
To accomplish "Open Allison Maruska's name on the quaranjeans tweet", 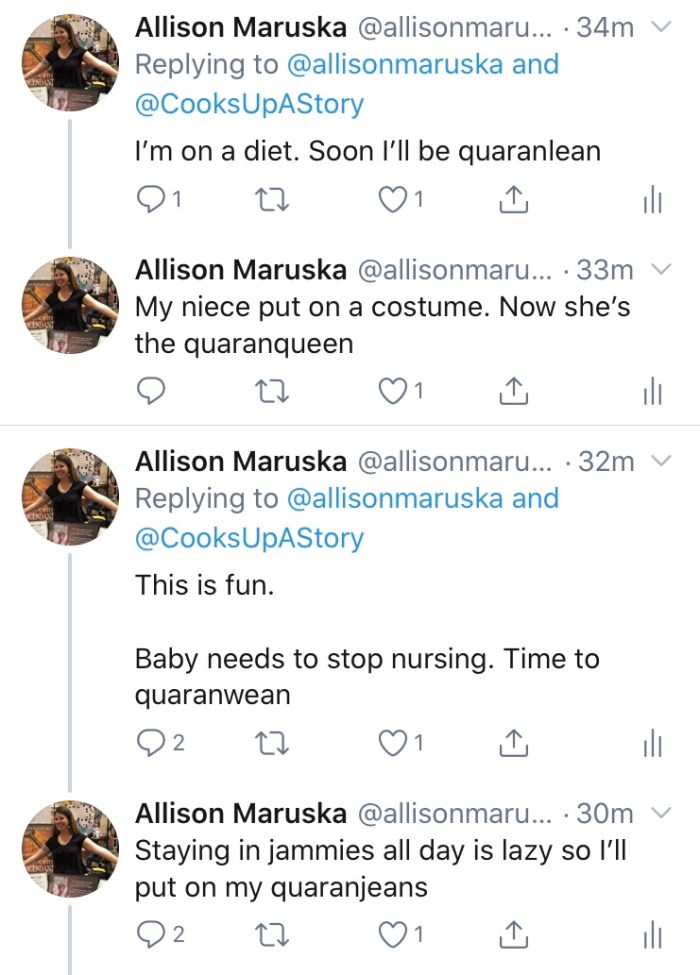I will [x=241, y=813].
